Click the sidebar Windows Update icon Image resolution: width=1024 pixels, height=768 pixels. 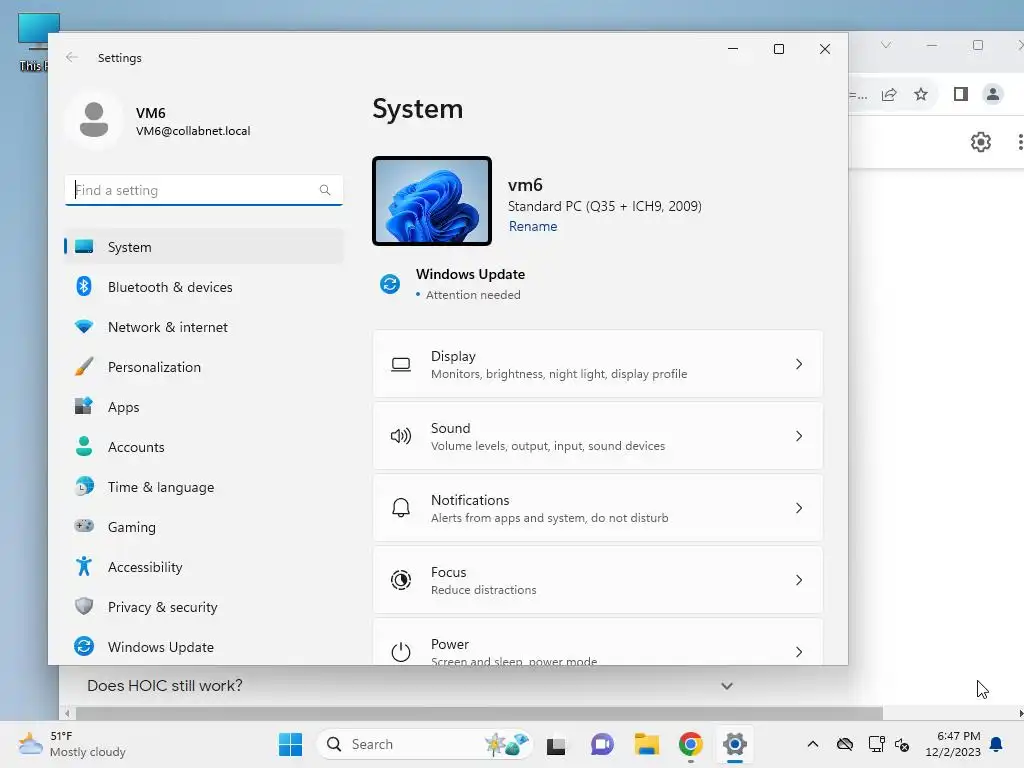tap(84, 647)
